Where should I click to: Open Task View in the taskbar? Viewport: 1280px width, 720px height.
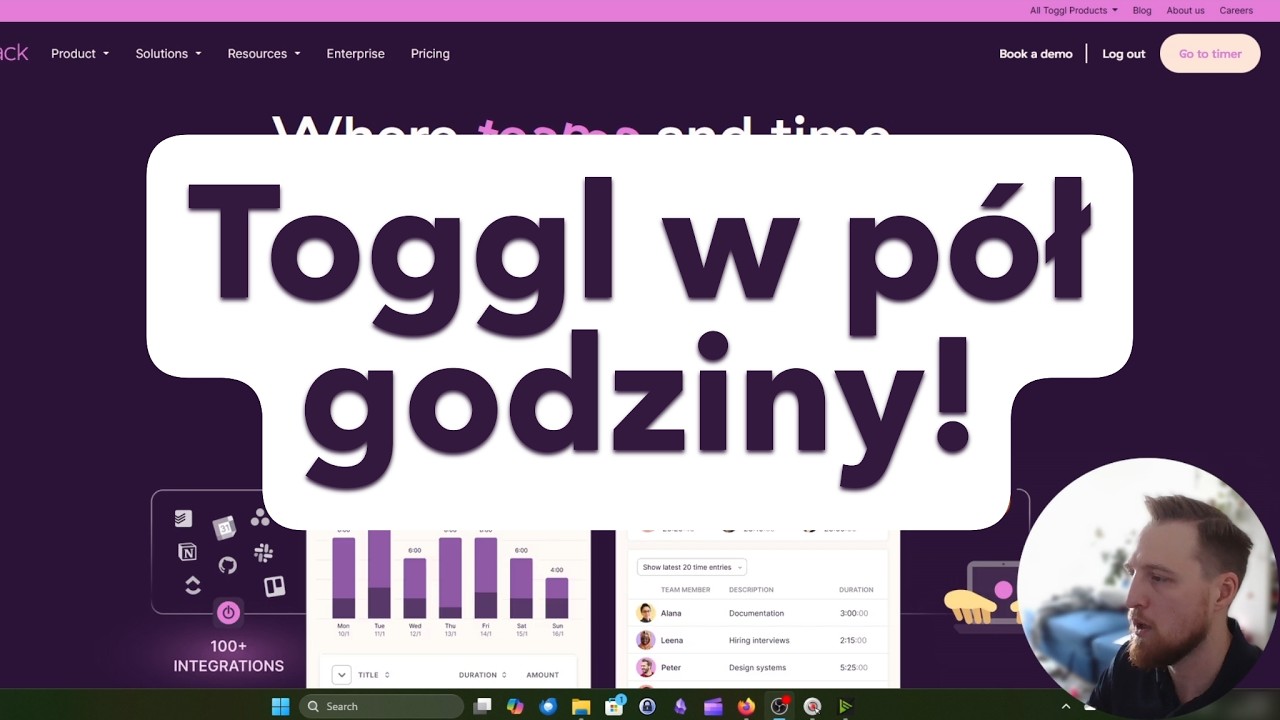click(483, 706)
